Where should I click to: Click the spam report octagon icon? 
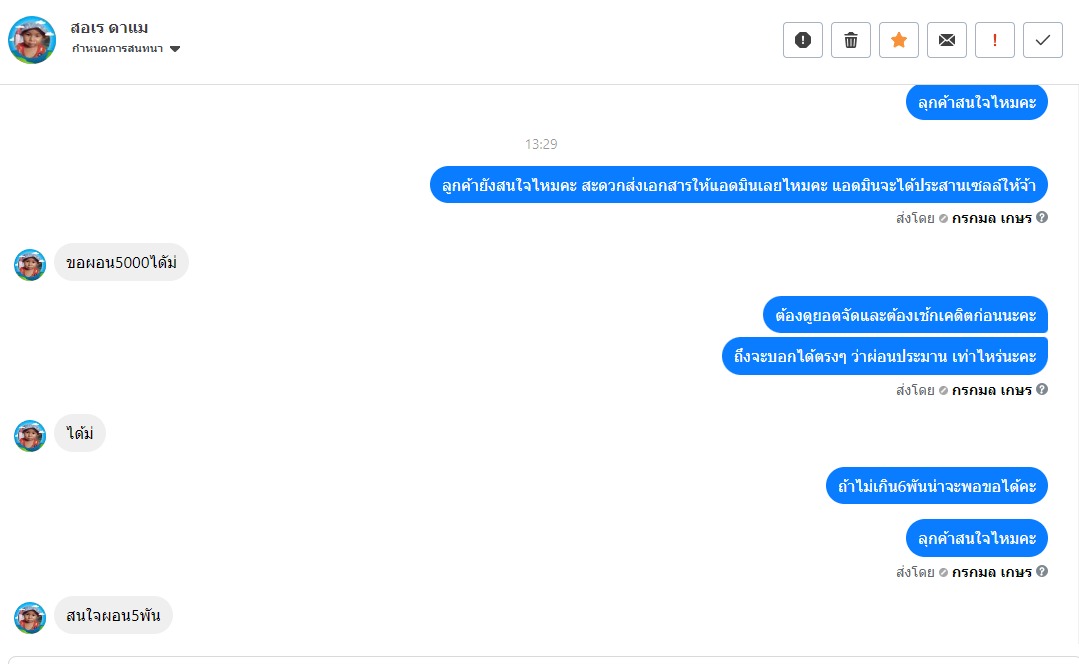(x=802, y=40)
